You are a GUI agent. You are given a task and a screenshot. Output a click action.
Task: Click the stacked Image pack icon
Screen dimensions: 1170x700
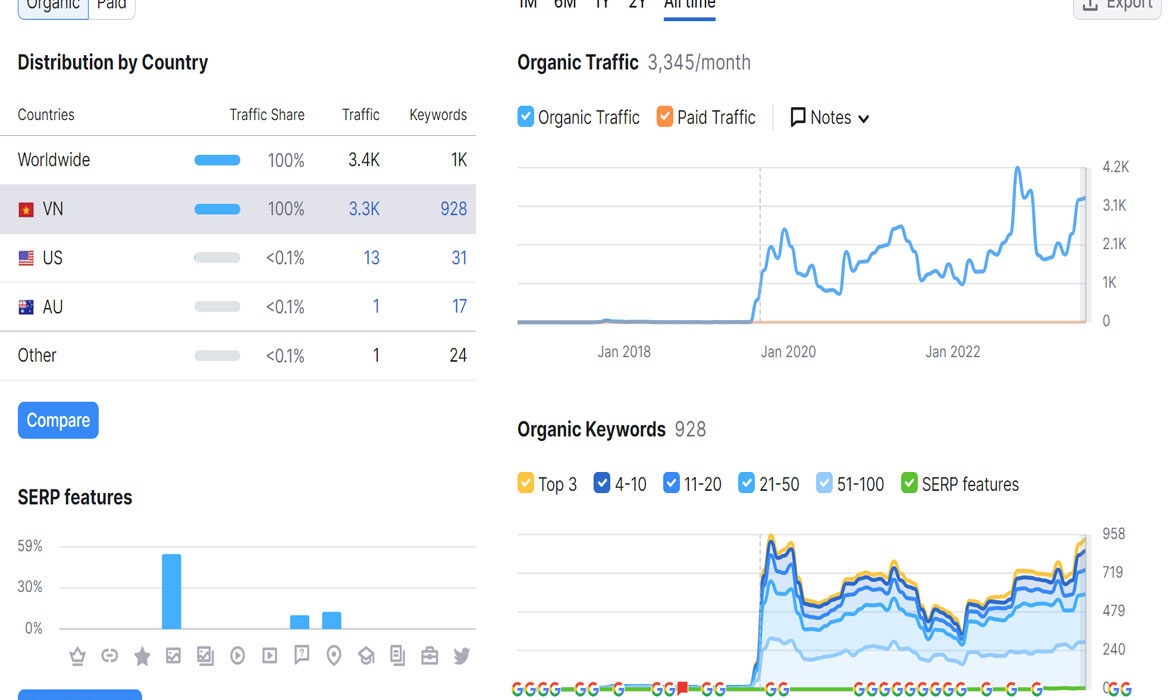point(205,656)
